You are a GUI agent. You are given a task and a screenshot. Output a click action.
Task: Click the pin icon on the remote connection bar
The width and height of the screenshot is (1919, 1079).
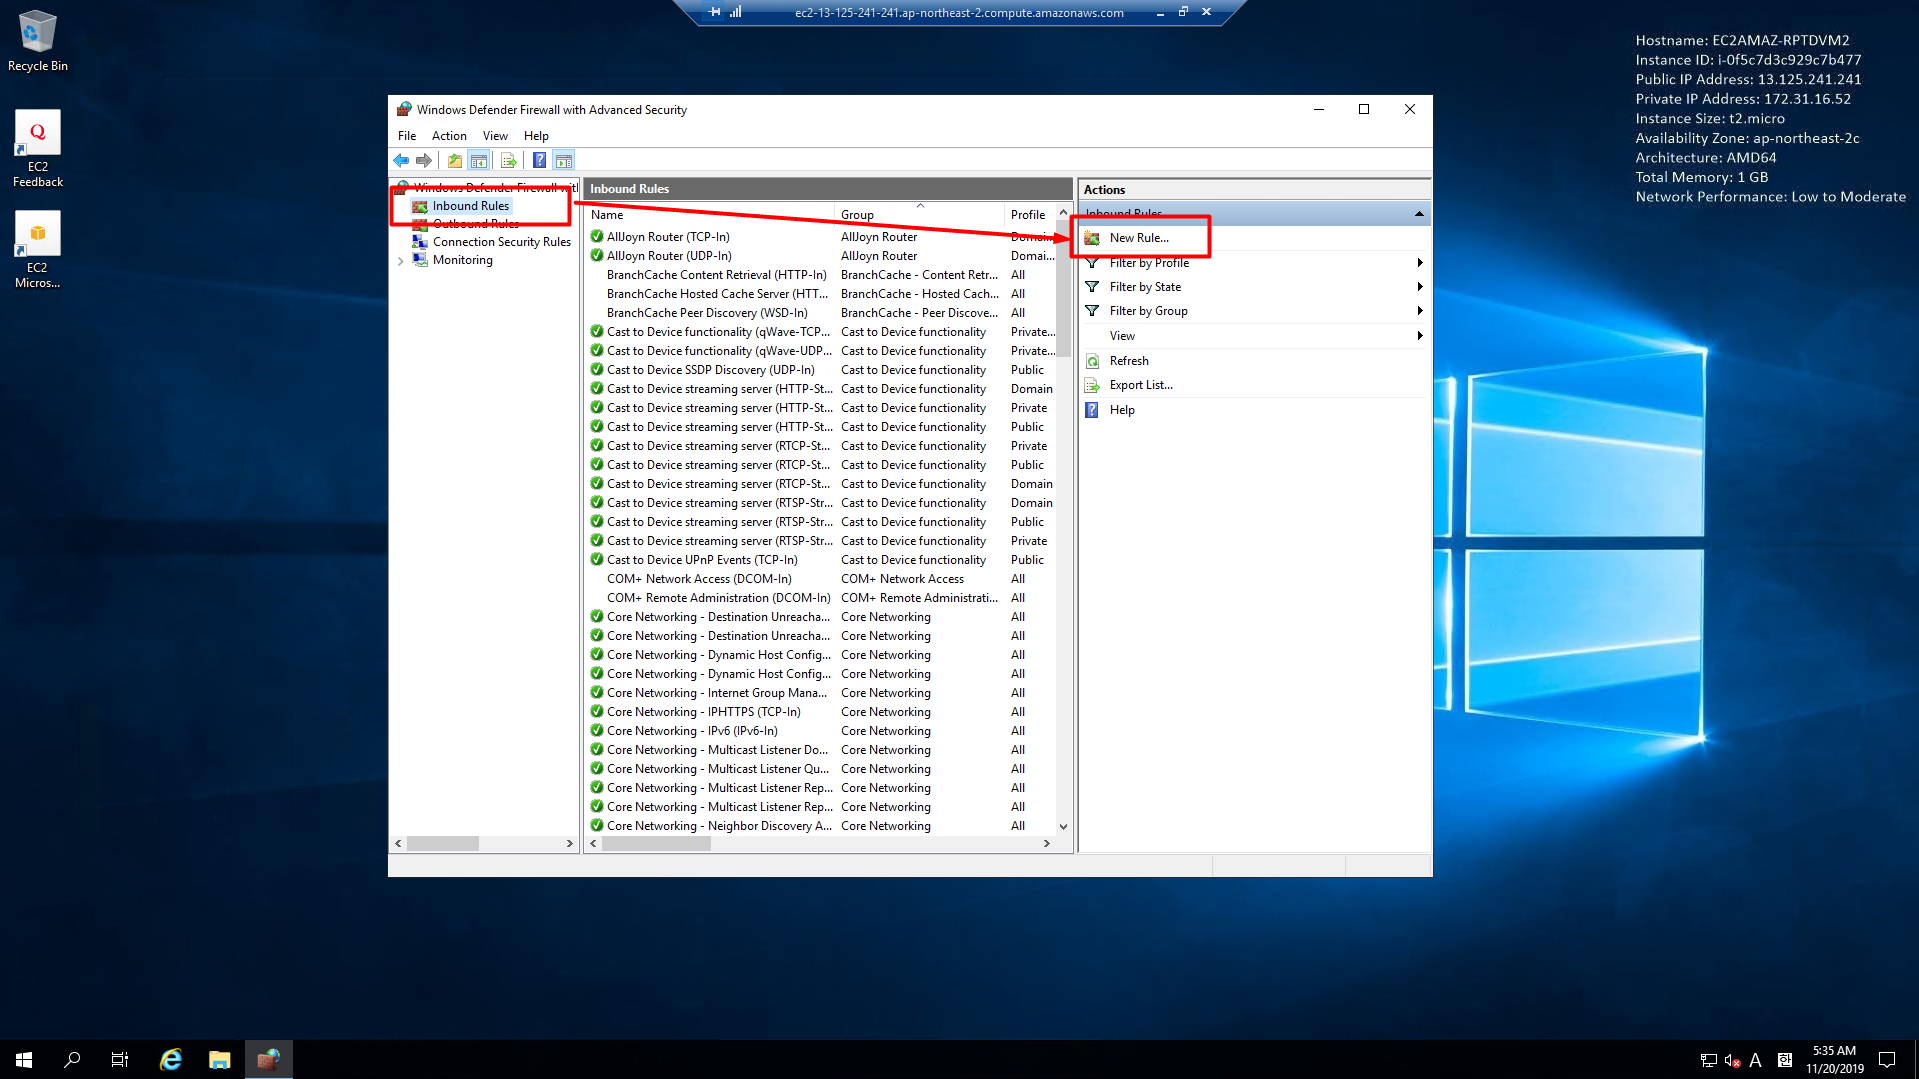point(714,12)
